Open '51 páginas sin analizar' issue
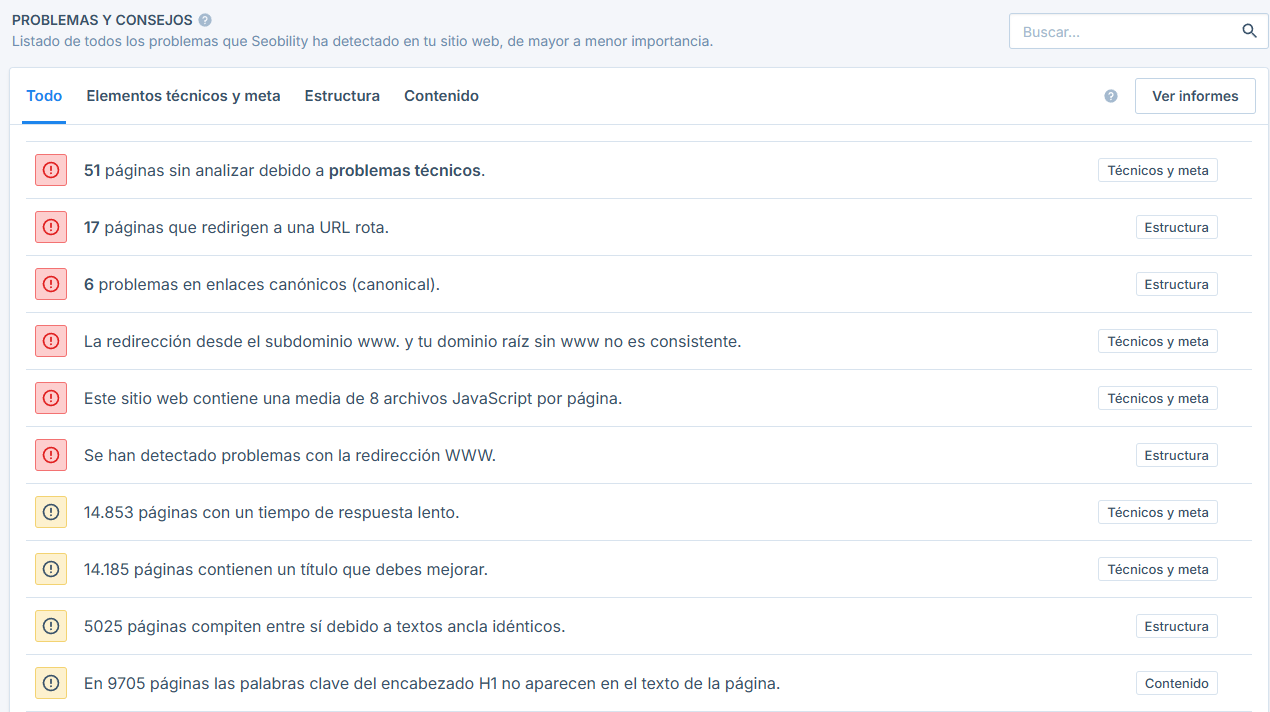The width and height of the screenshot is (1270, 712). 284,170
